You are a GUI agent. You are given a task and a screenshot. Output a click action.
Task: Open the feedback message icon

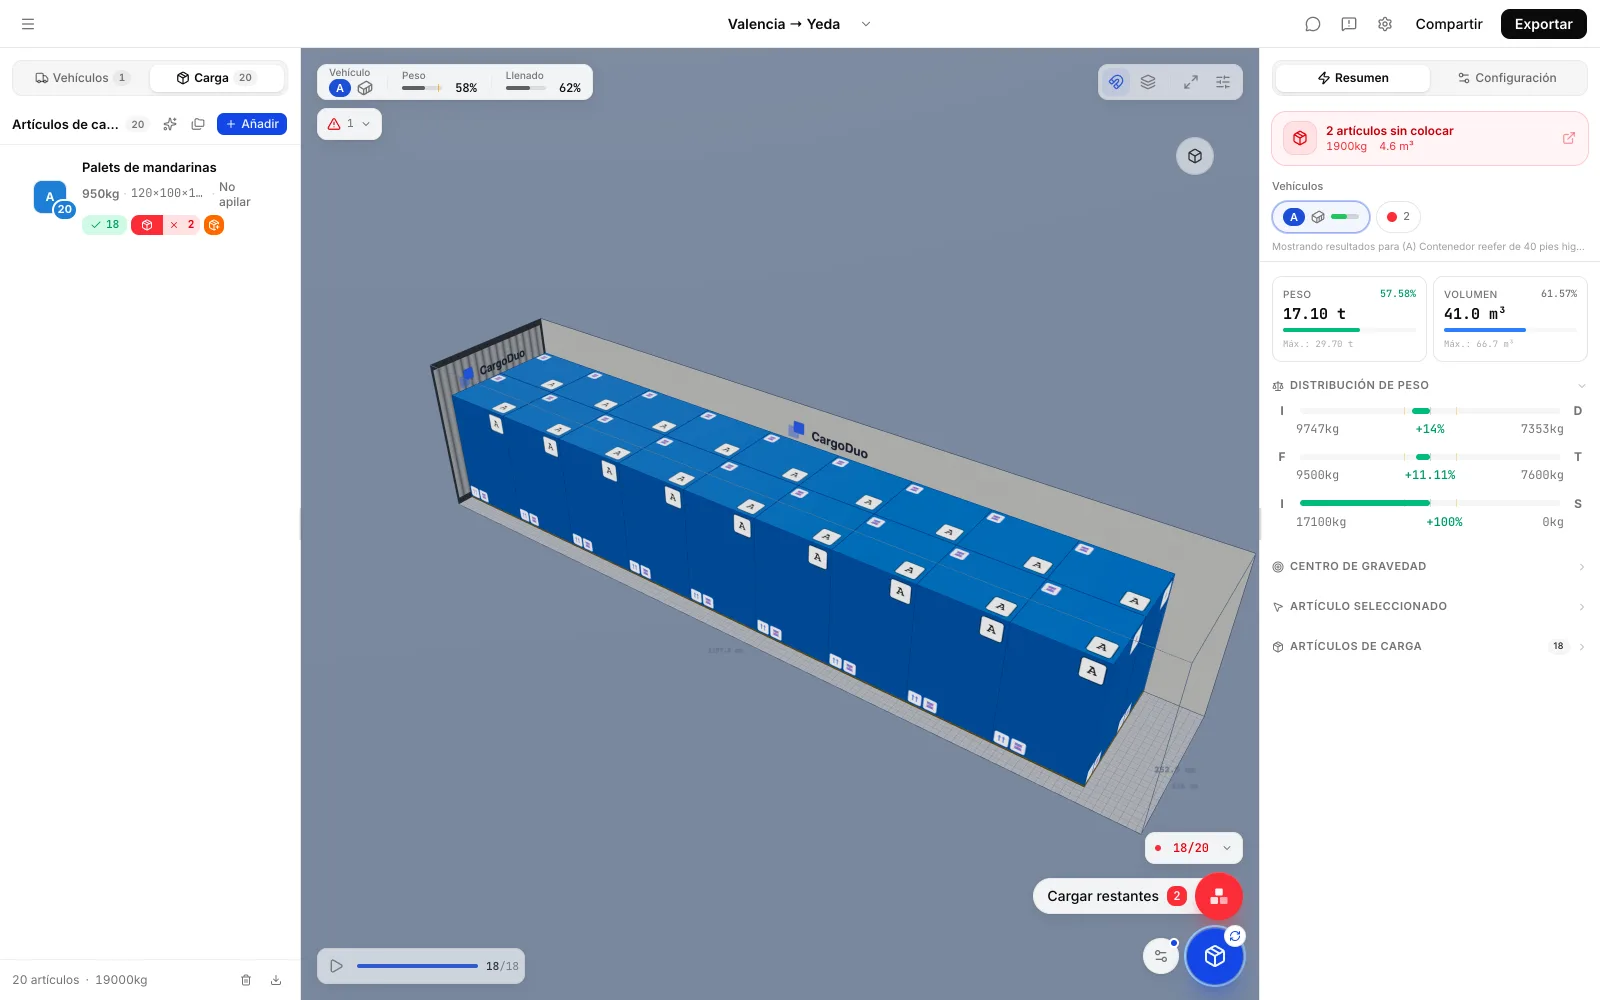[x=1349, y=24]
